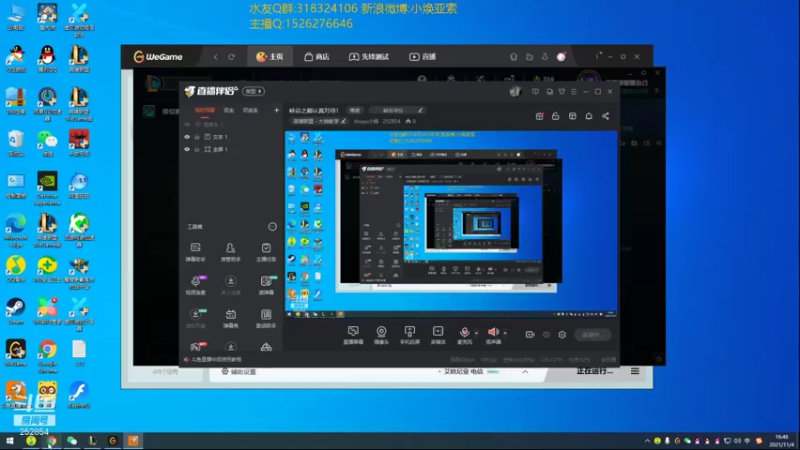This screenshot has width=800, height=450.
Task: Click the stream preview thumbnail
Action: [x=451, y=224]
